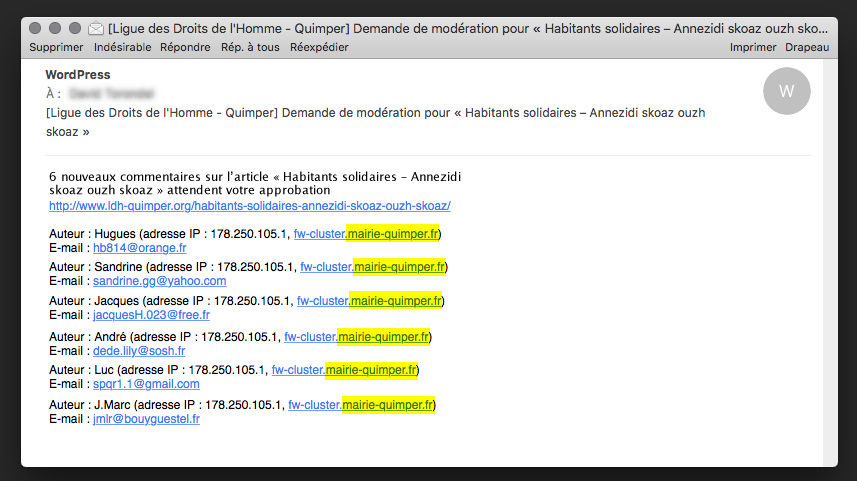Image resolution: width=857 pixels, height=481 pixels.
Task: Select Rép. à tous in toolbar
Action: coord(250,47)
